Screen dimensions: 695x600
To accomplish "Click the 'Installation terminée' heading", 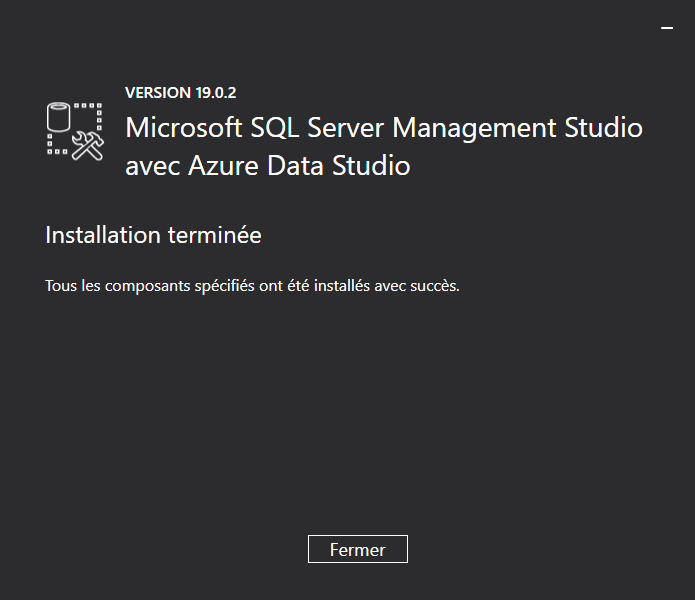I will point(153,235).
